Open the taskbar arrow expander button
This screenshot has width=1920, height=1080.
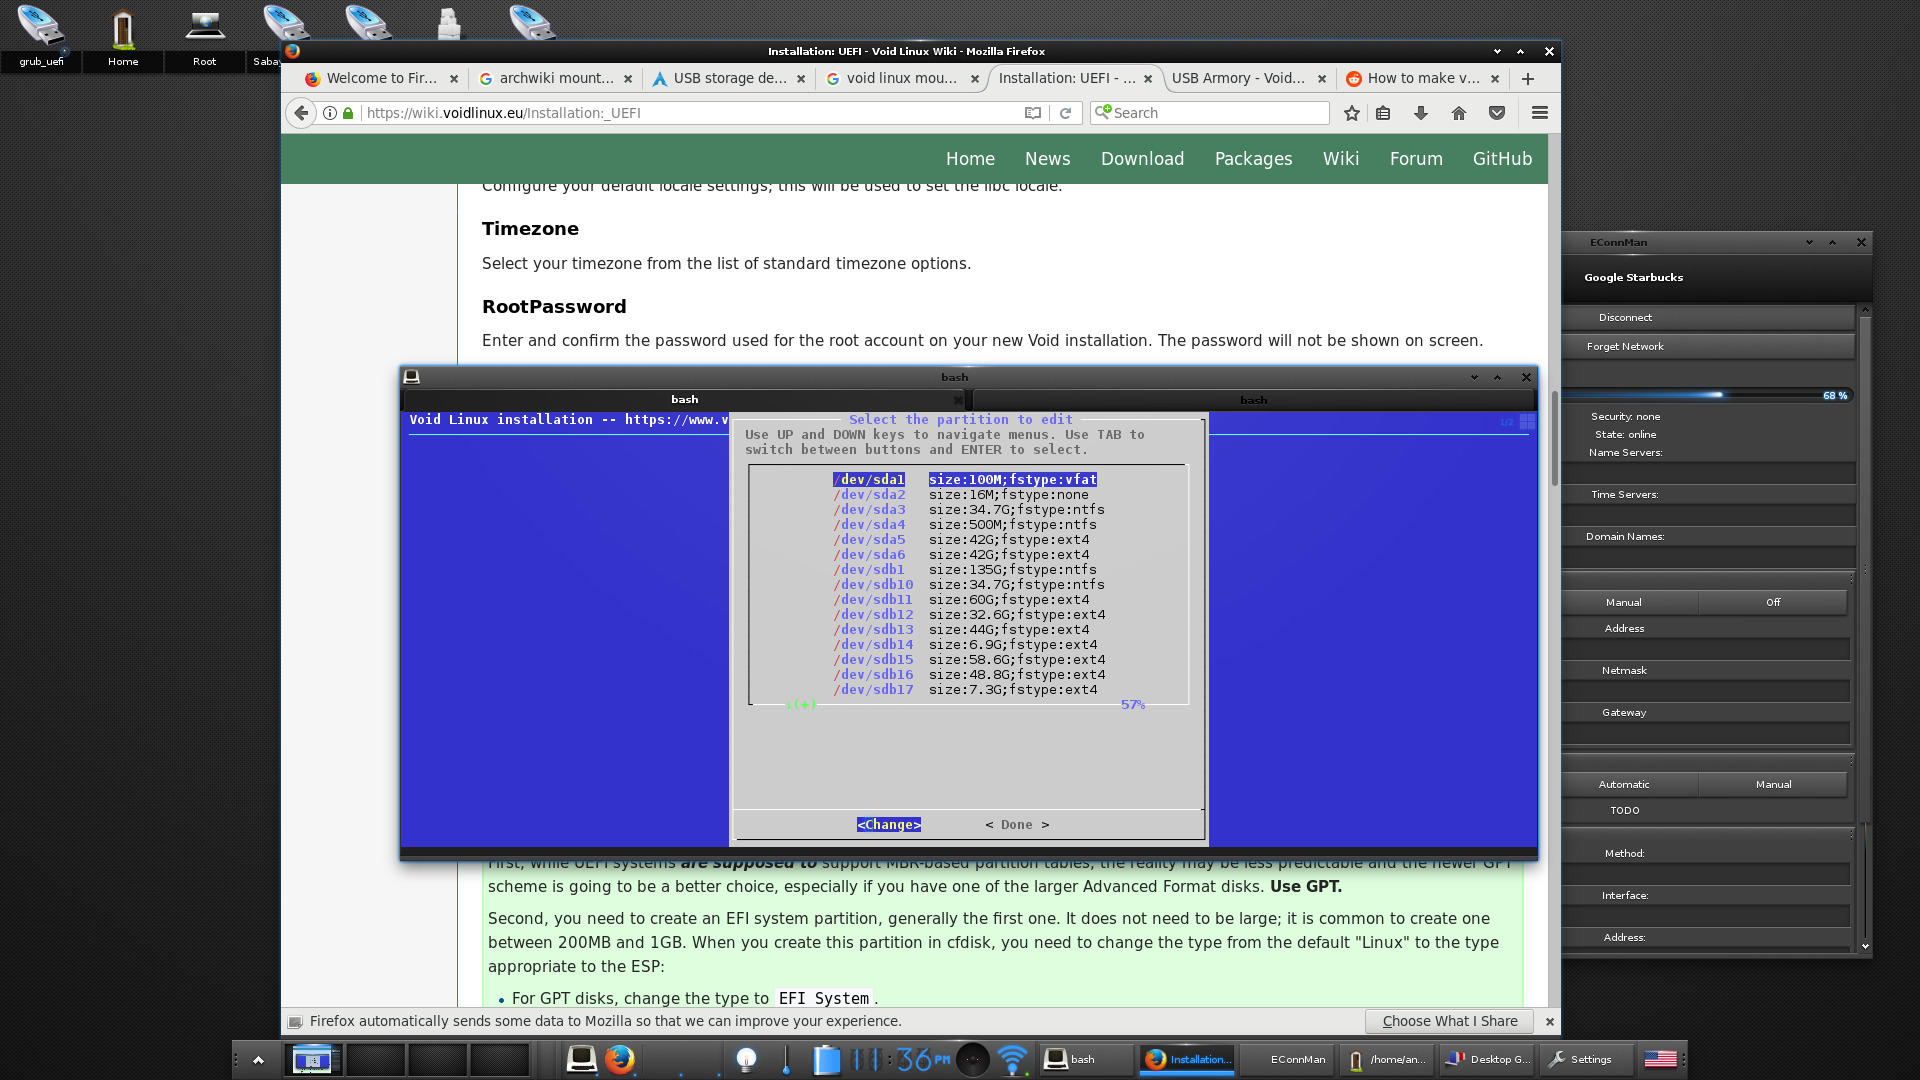tap(258, 1060)
